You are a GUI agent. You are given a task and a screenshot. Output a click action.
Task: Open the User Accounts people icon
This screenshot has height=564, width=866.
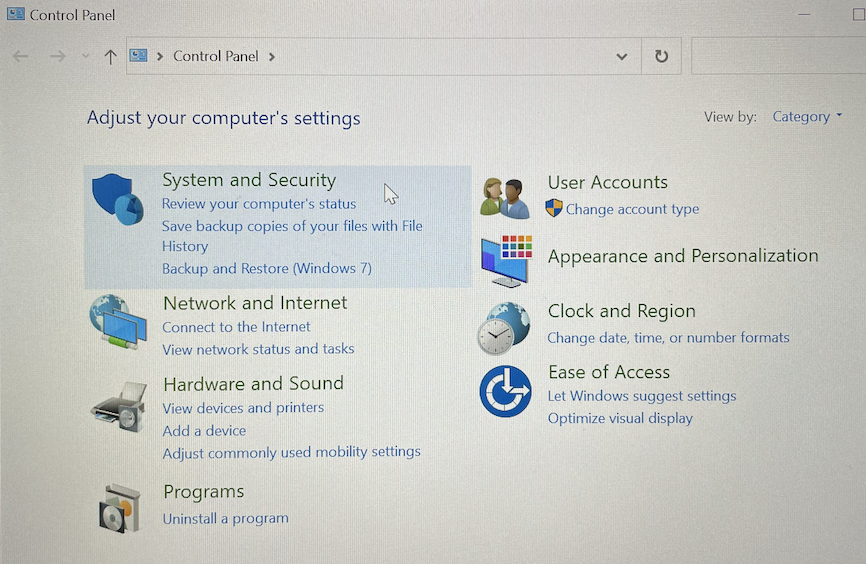[505, 198]
